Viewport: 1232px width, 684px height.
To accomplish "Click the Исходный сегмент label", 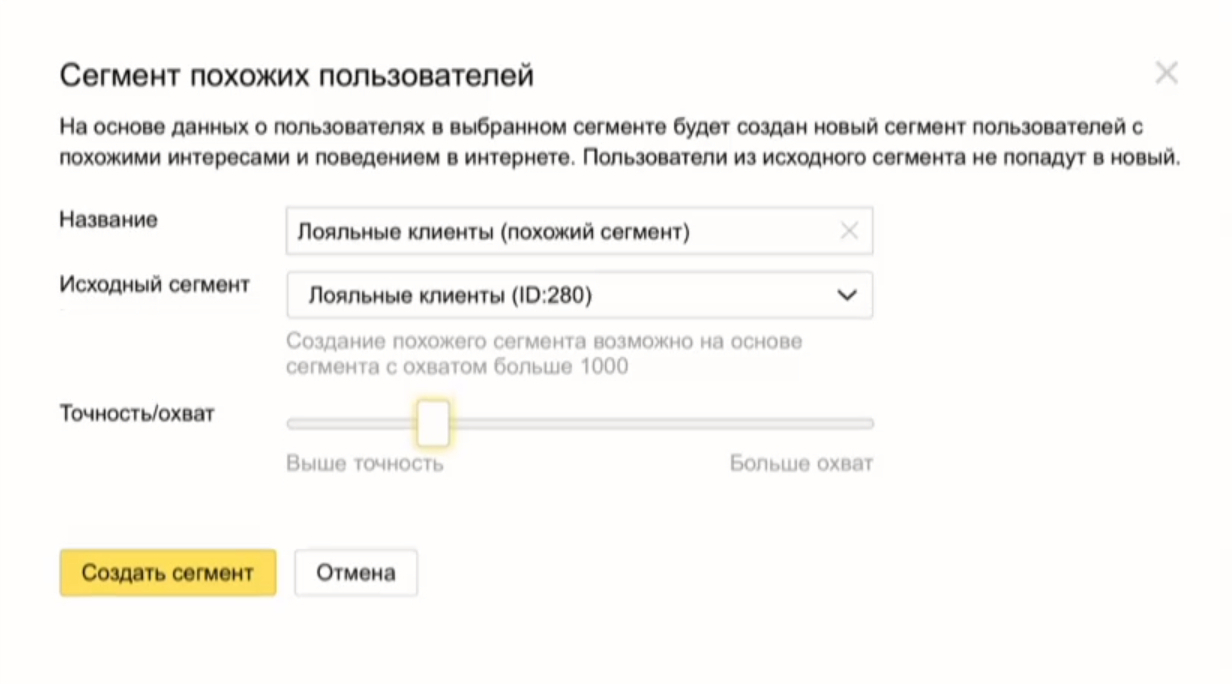I will click(x=155, y=284).
